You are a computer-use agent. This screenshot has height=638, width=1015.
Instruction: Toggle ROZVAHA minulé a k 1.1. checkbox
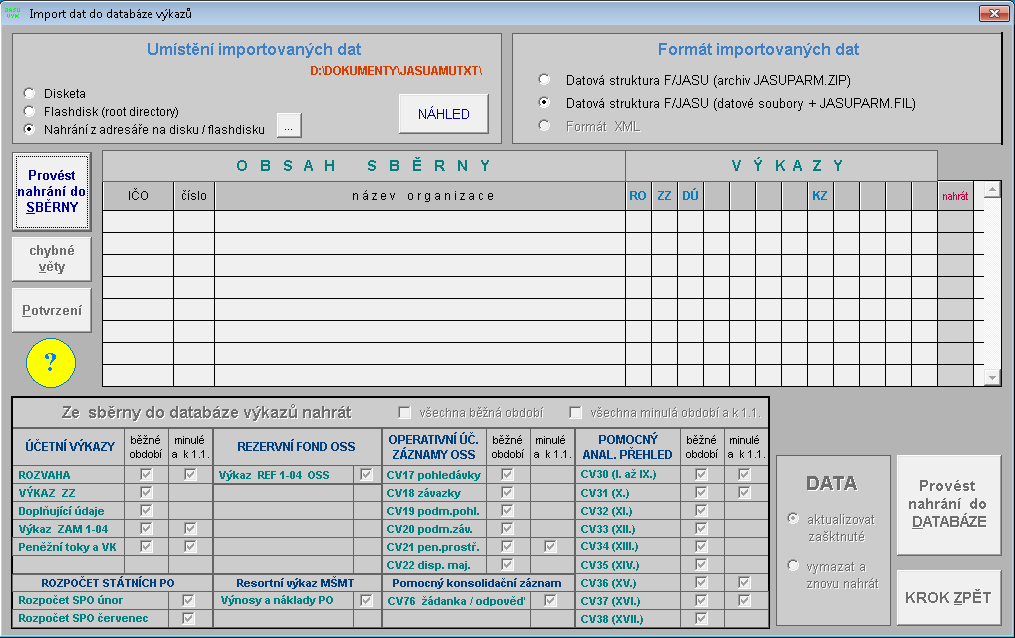coord(190,474)
